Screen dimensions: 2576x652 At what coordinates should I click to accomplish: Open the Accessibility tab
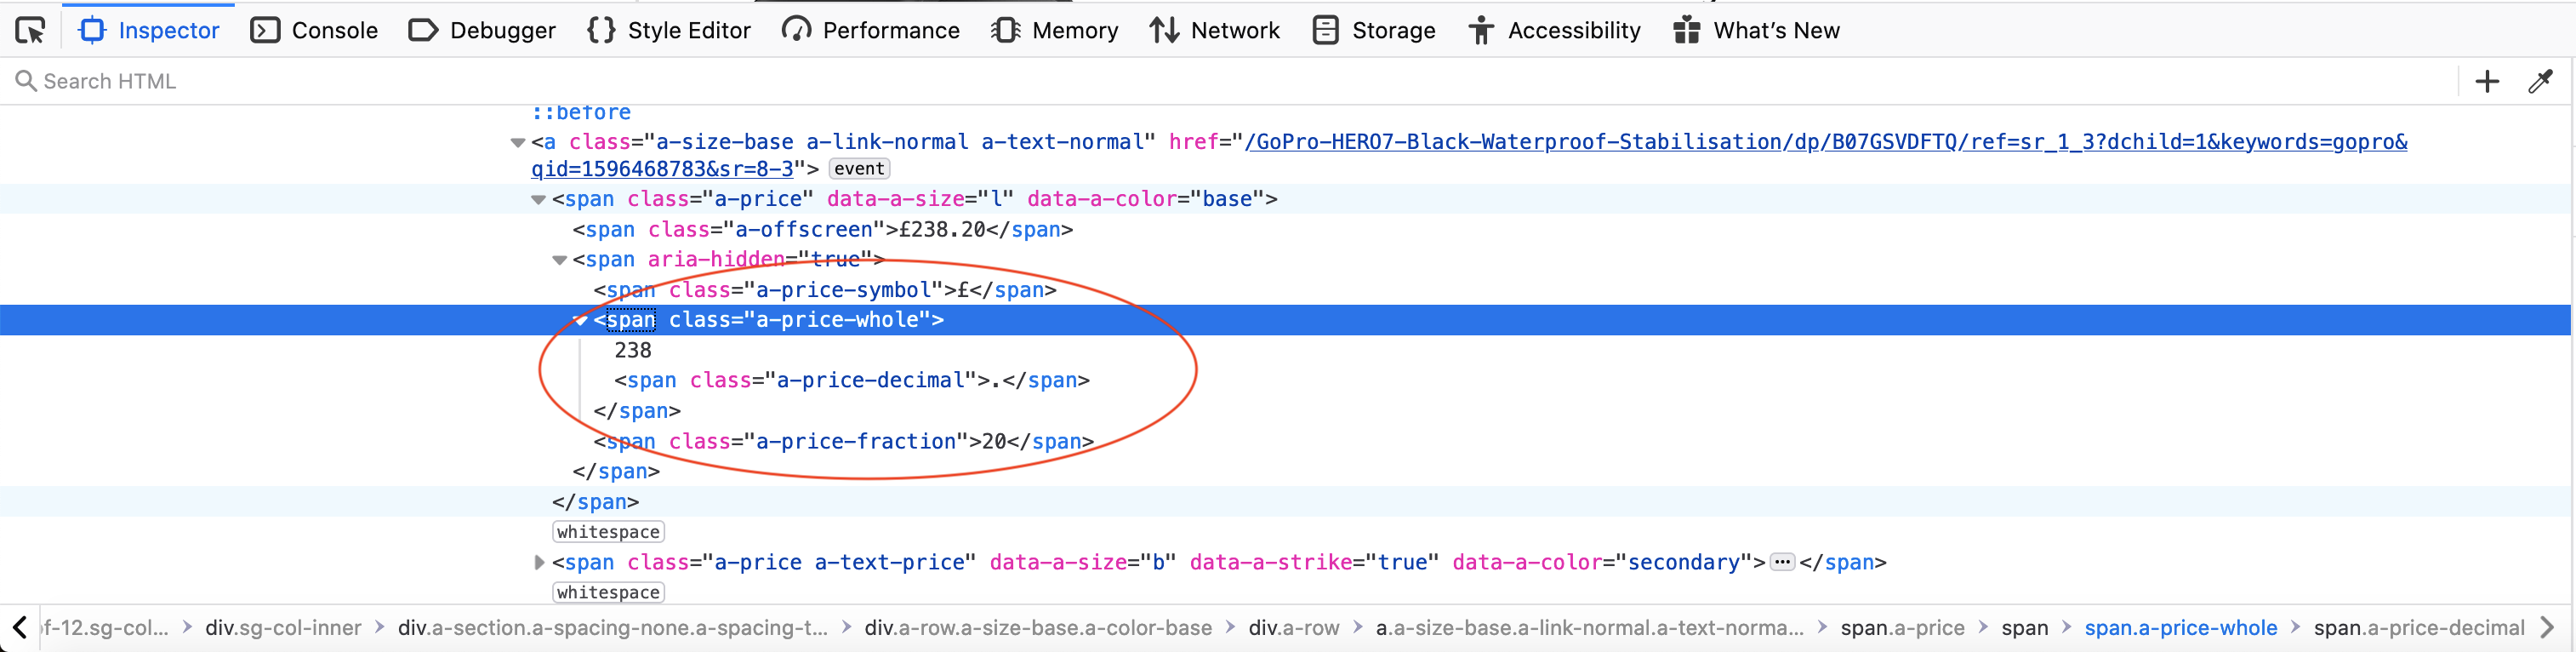click(x=1555, y=31)
